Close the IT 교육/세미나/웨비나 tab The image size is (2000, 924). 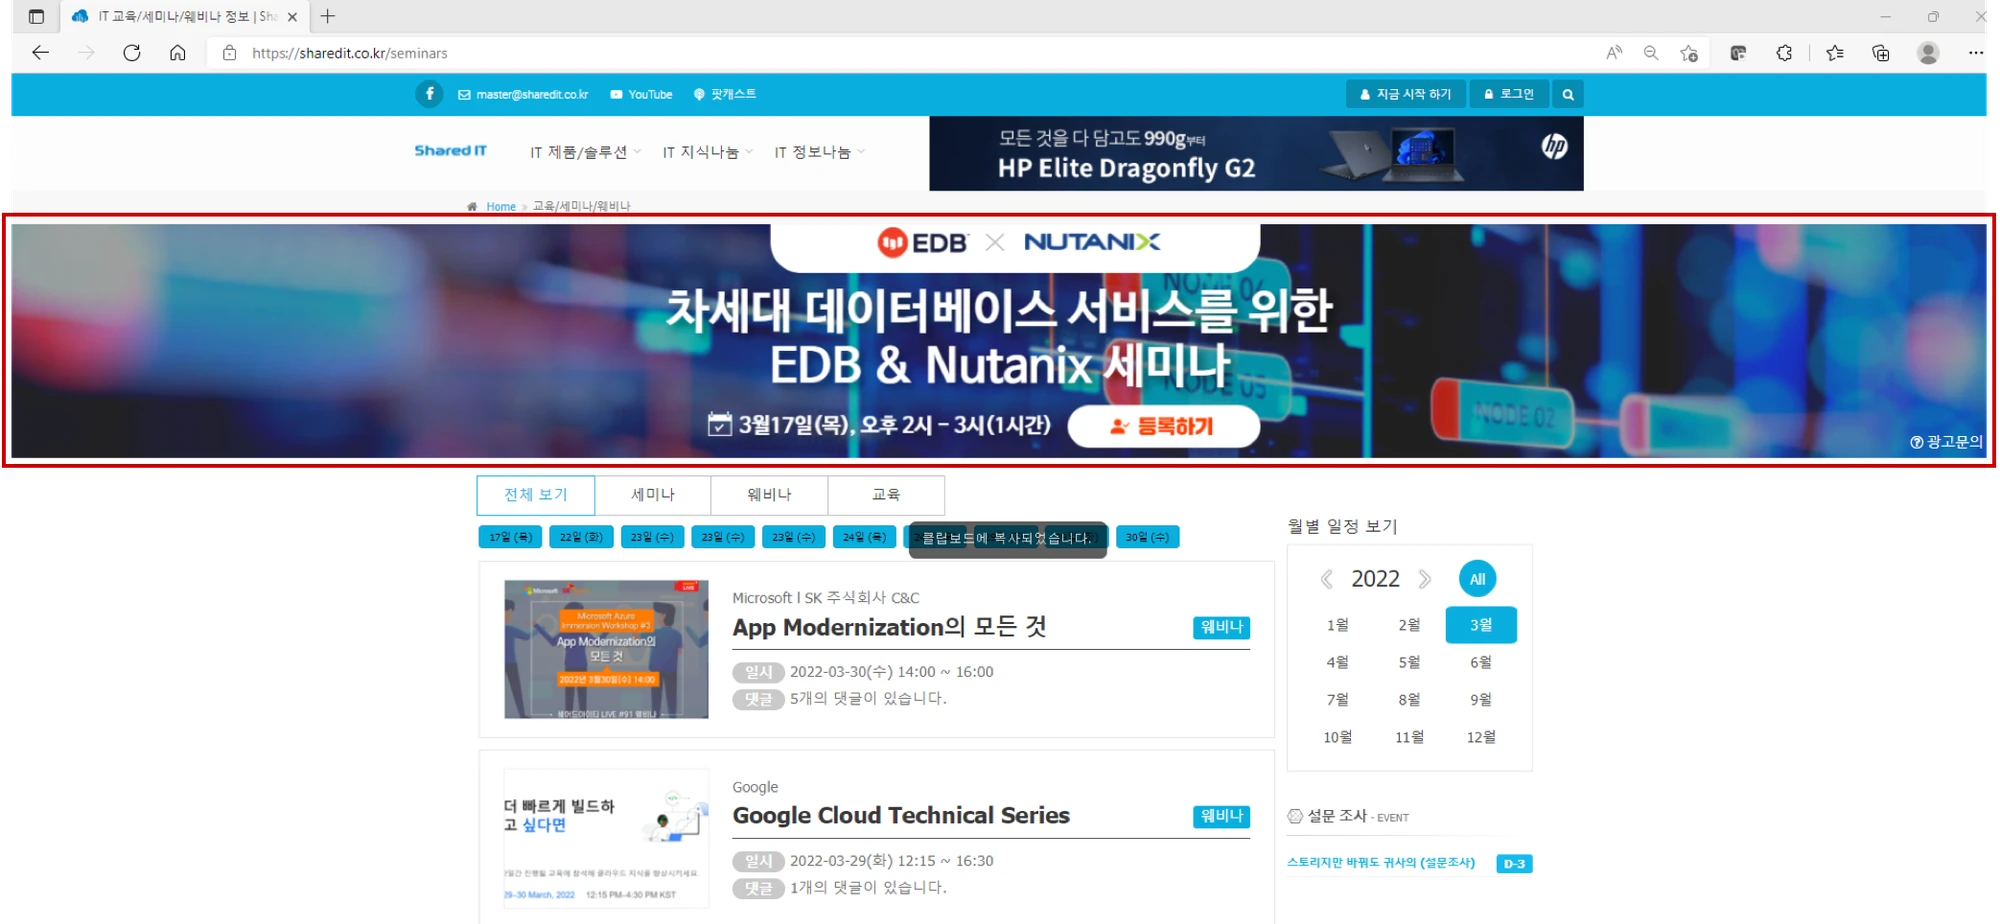coord(292,17)
